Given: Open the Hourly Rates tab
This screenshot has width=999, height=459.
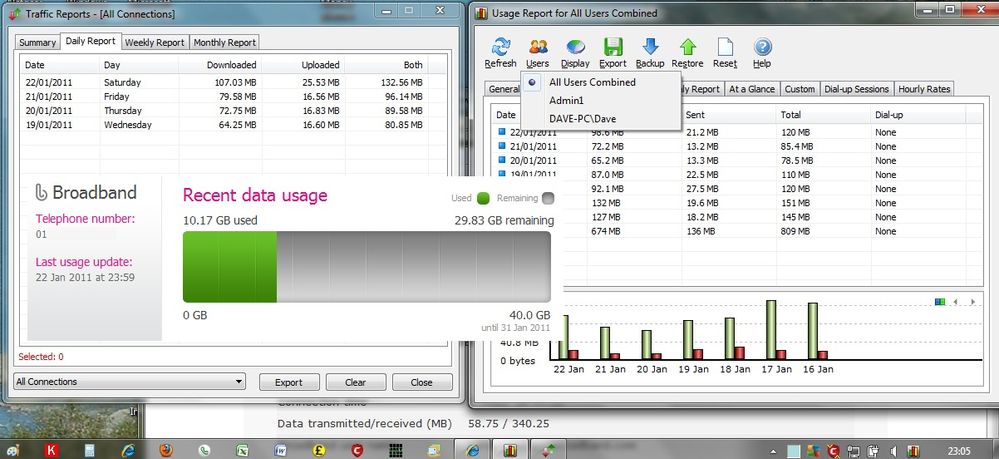Looking at the screenshot, I should pos(924,89).
